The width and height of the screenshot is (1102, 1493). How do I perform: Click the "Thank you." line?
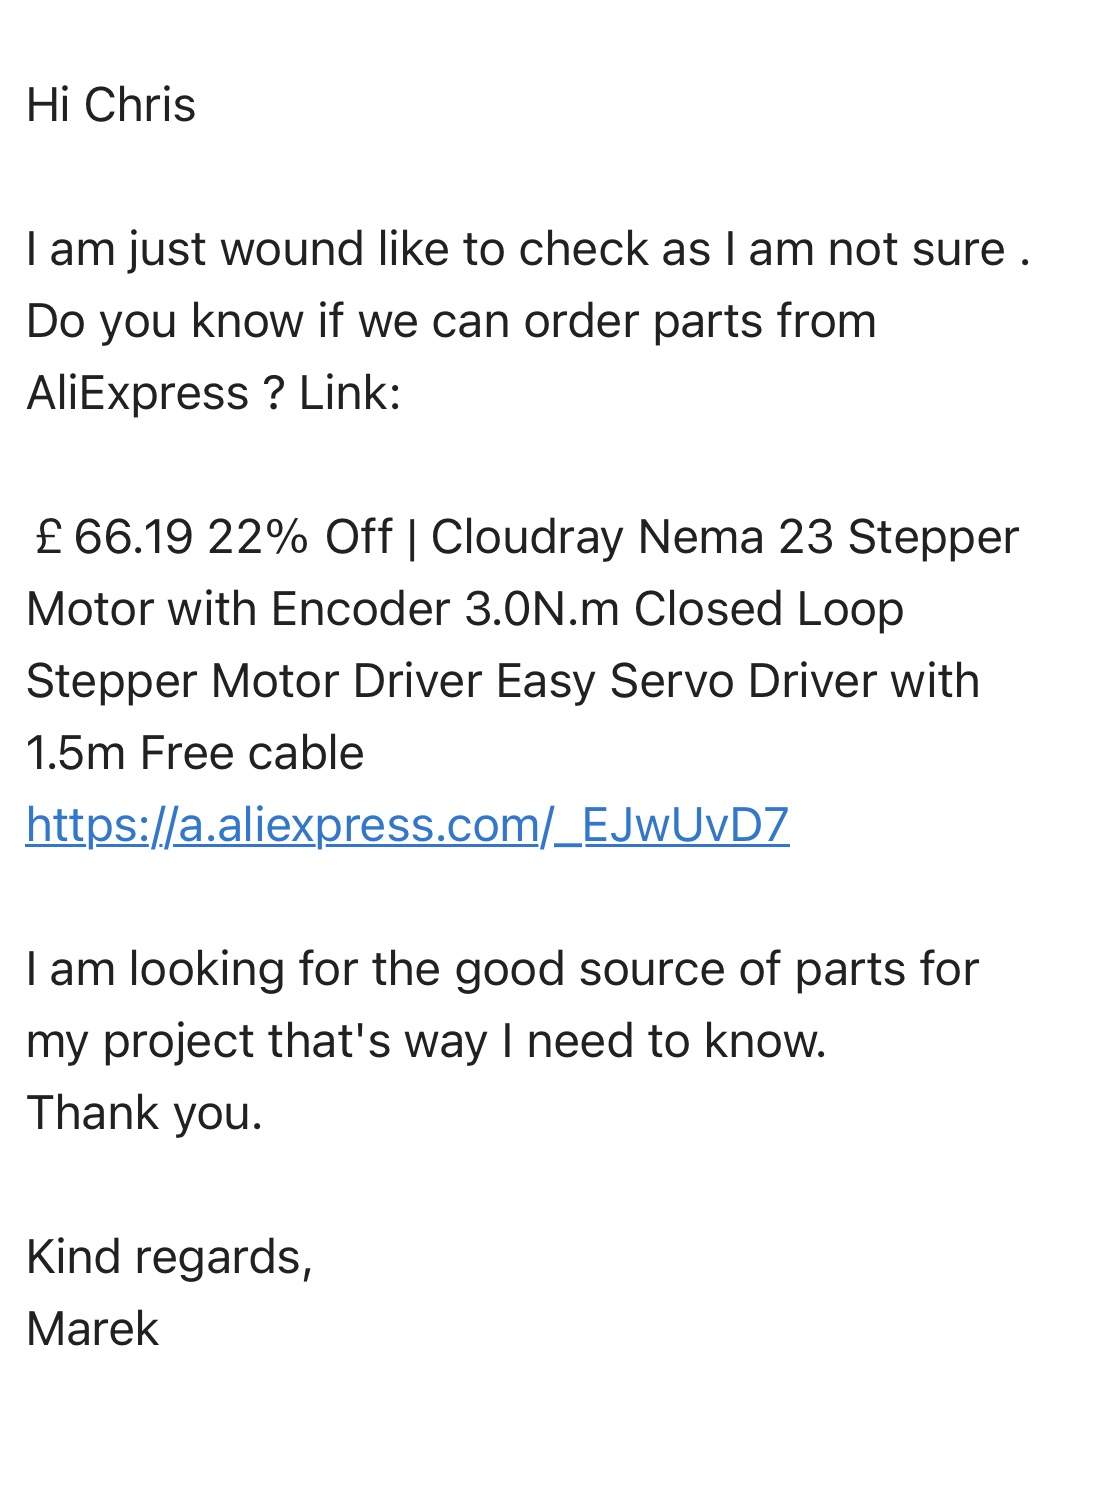pos(144,1113)
